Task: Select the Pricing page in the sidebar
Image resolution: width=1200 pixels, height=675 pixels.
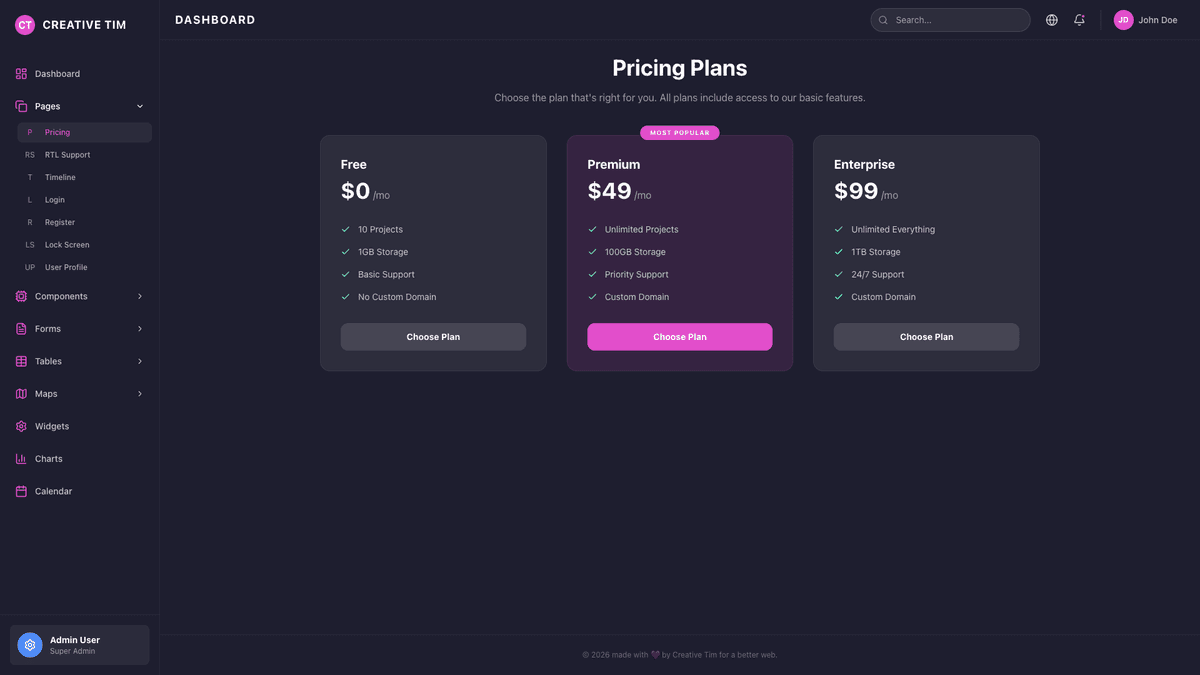Action: (x=58, y=132)
